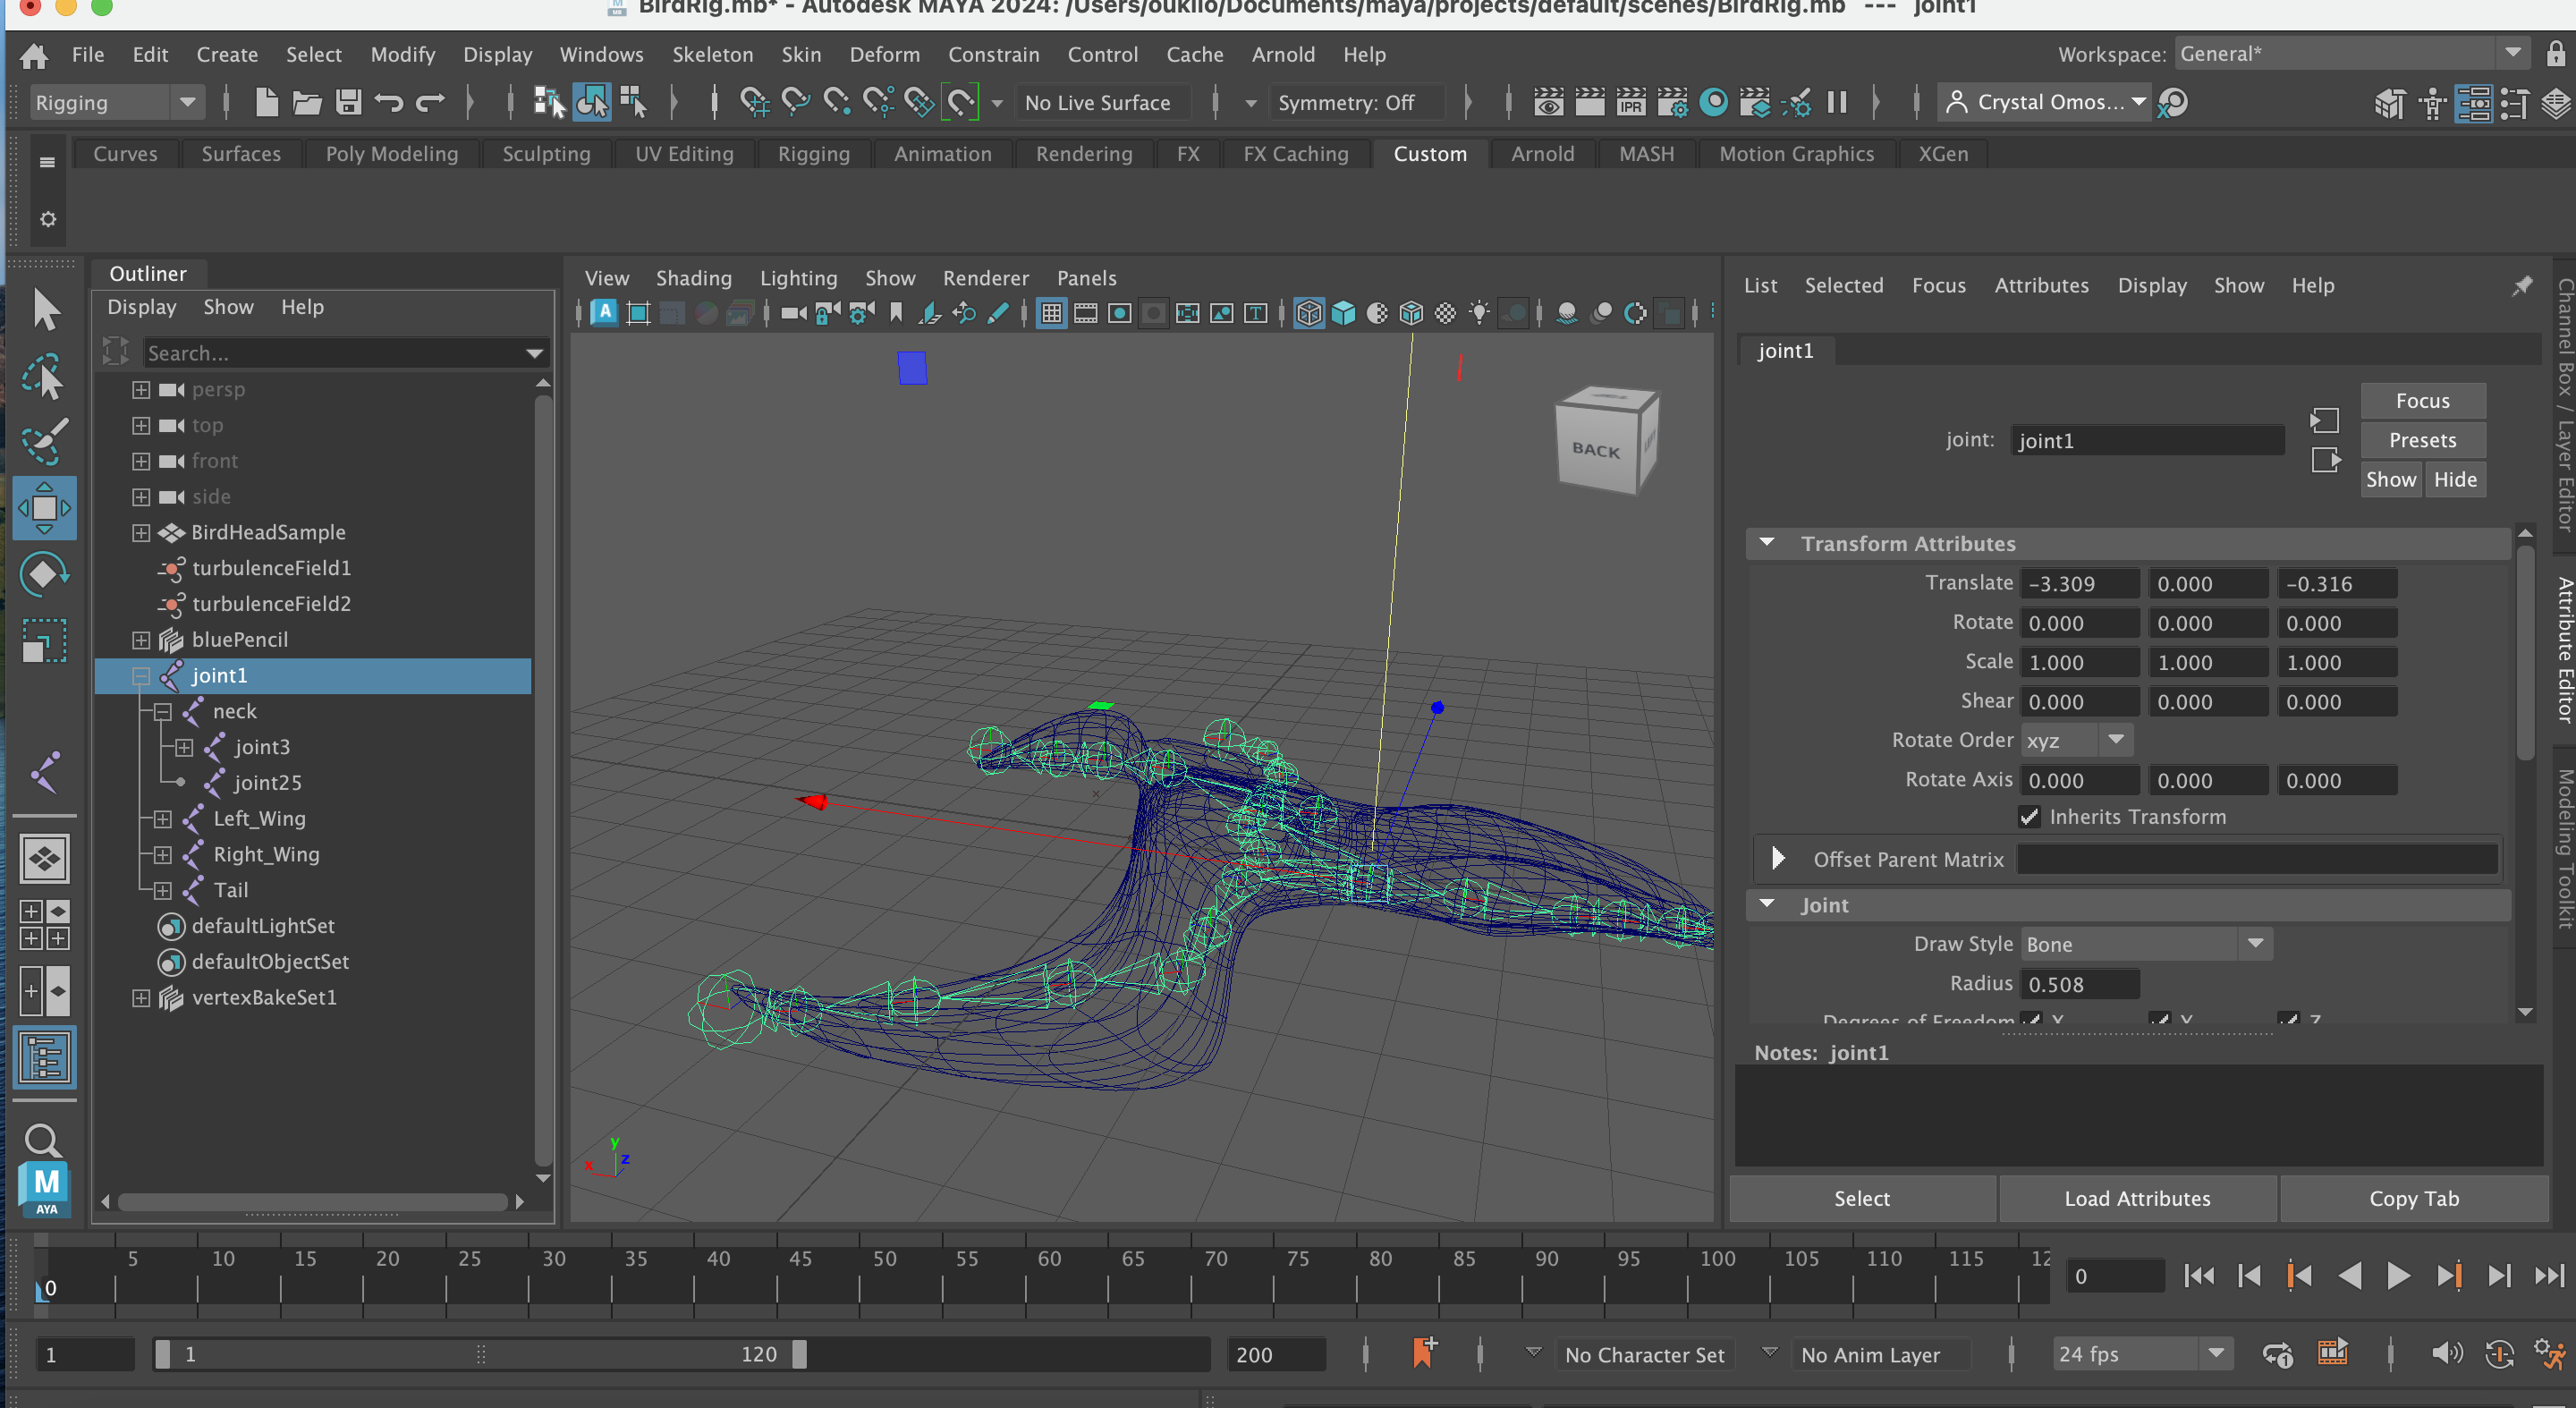Select the Rotate tool

(x=44, y=574)
